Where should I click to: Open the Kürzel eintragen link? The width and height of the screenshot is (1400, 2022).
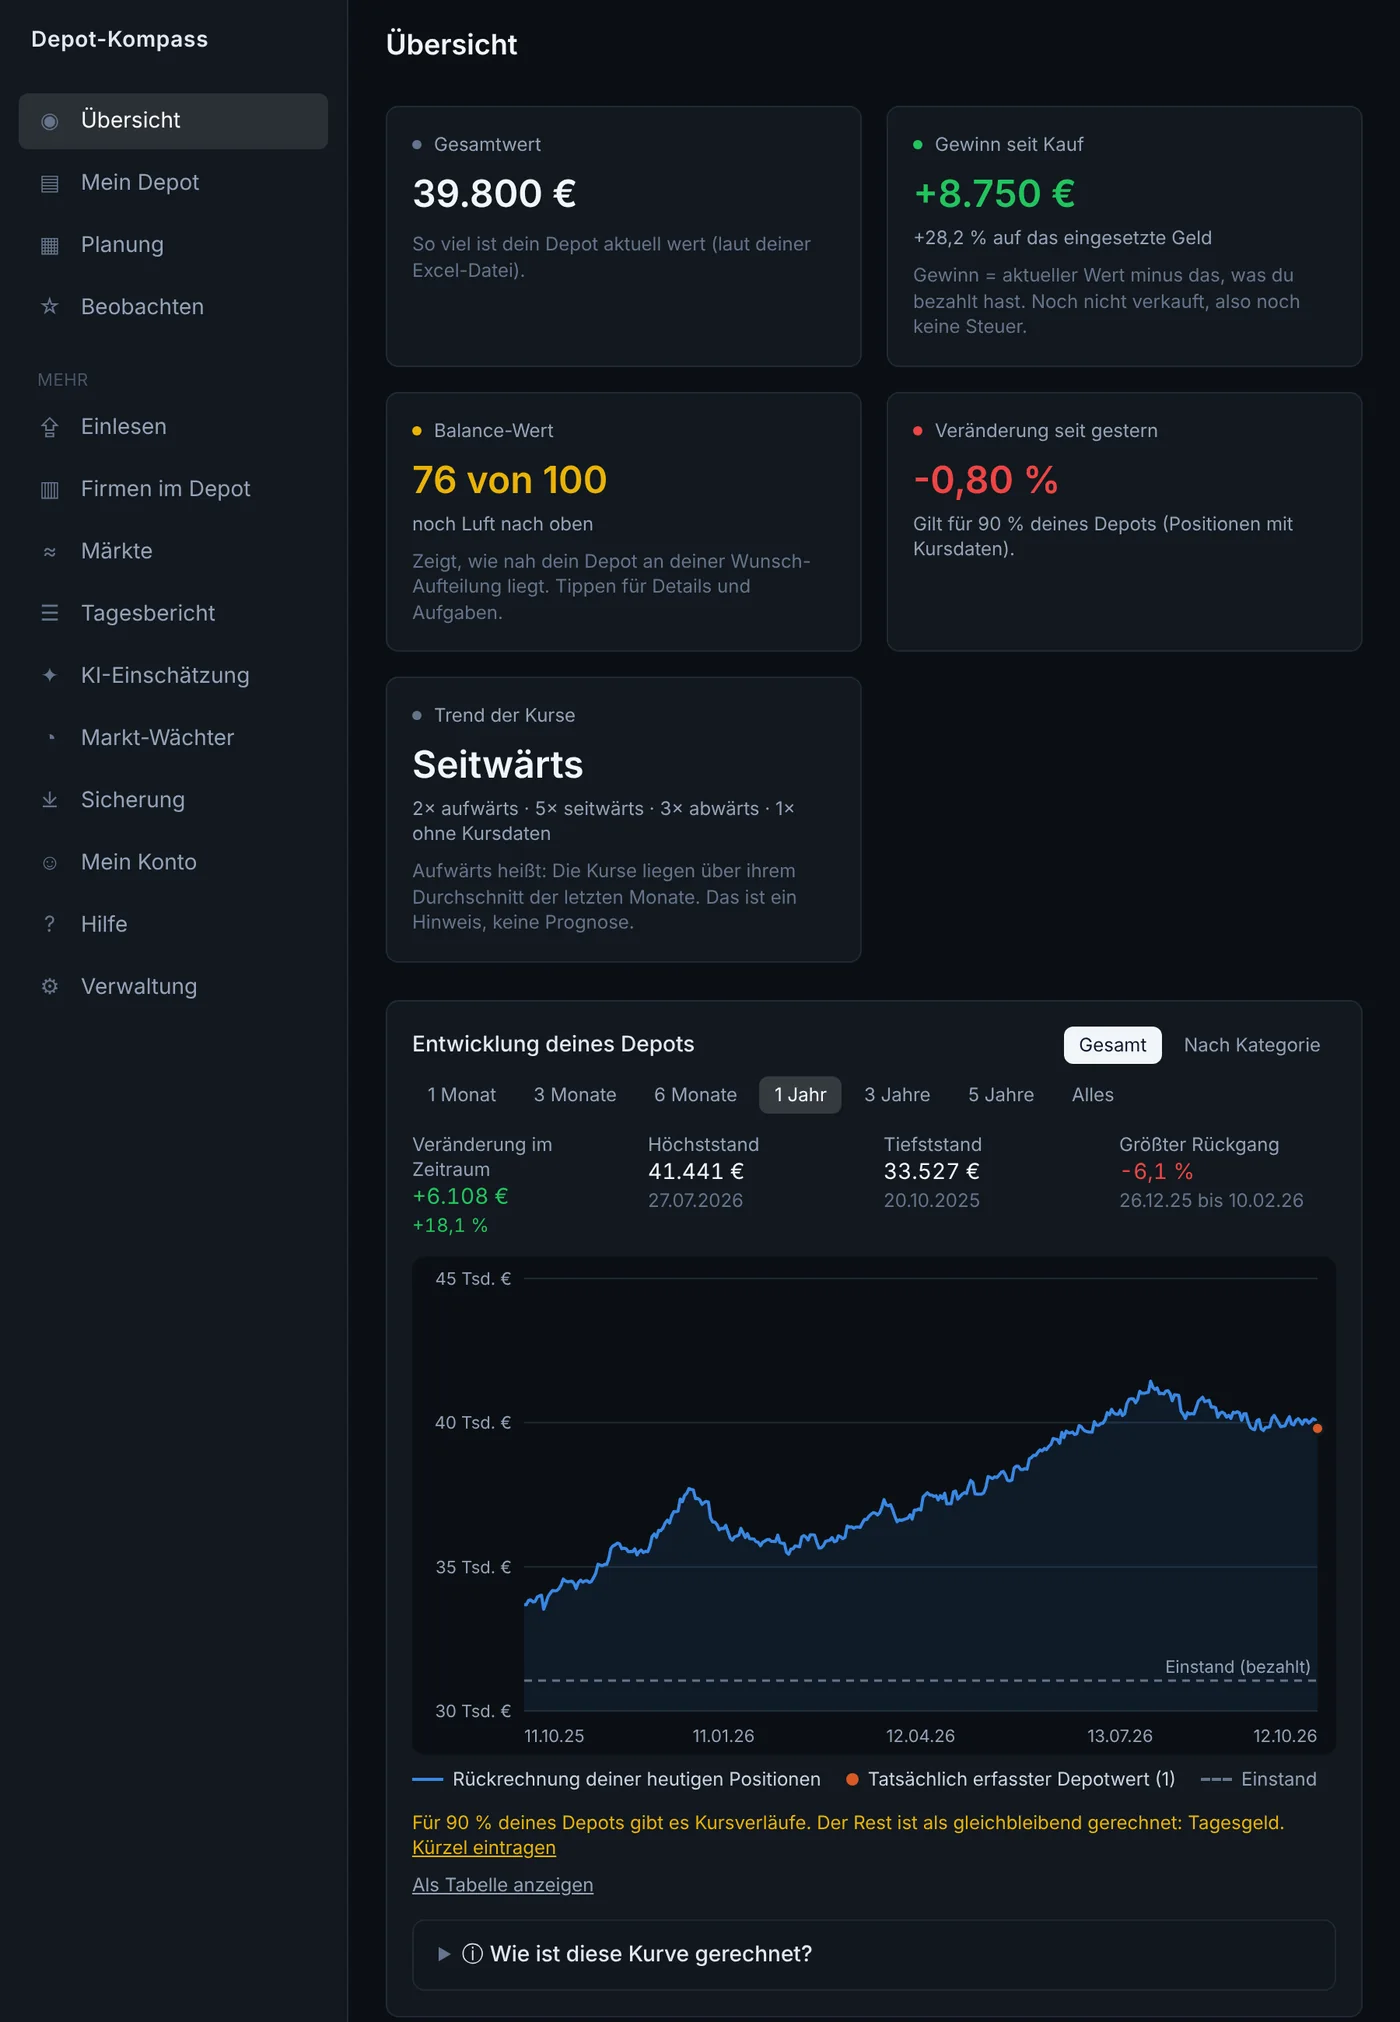(x=484, y=1848)
